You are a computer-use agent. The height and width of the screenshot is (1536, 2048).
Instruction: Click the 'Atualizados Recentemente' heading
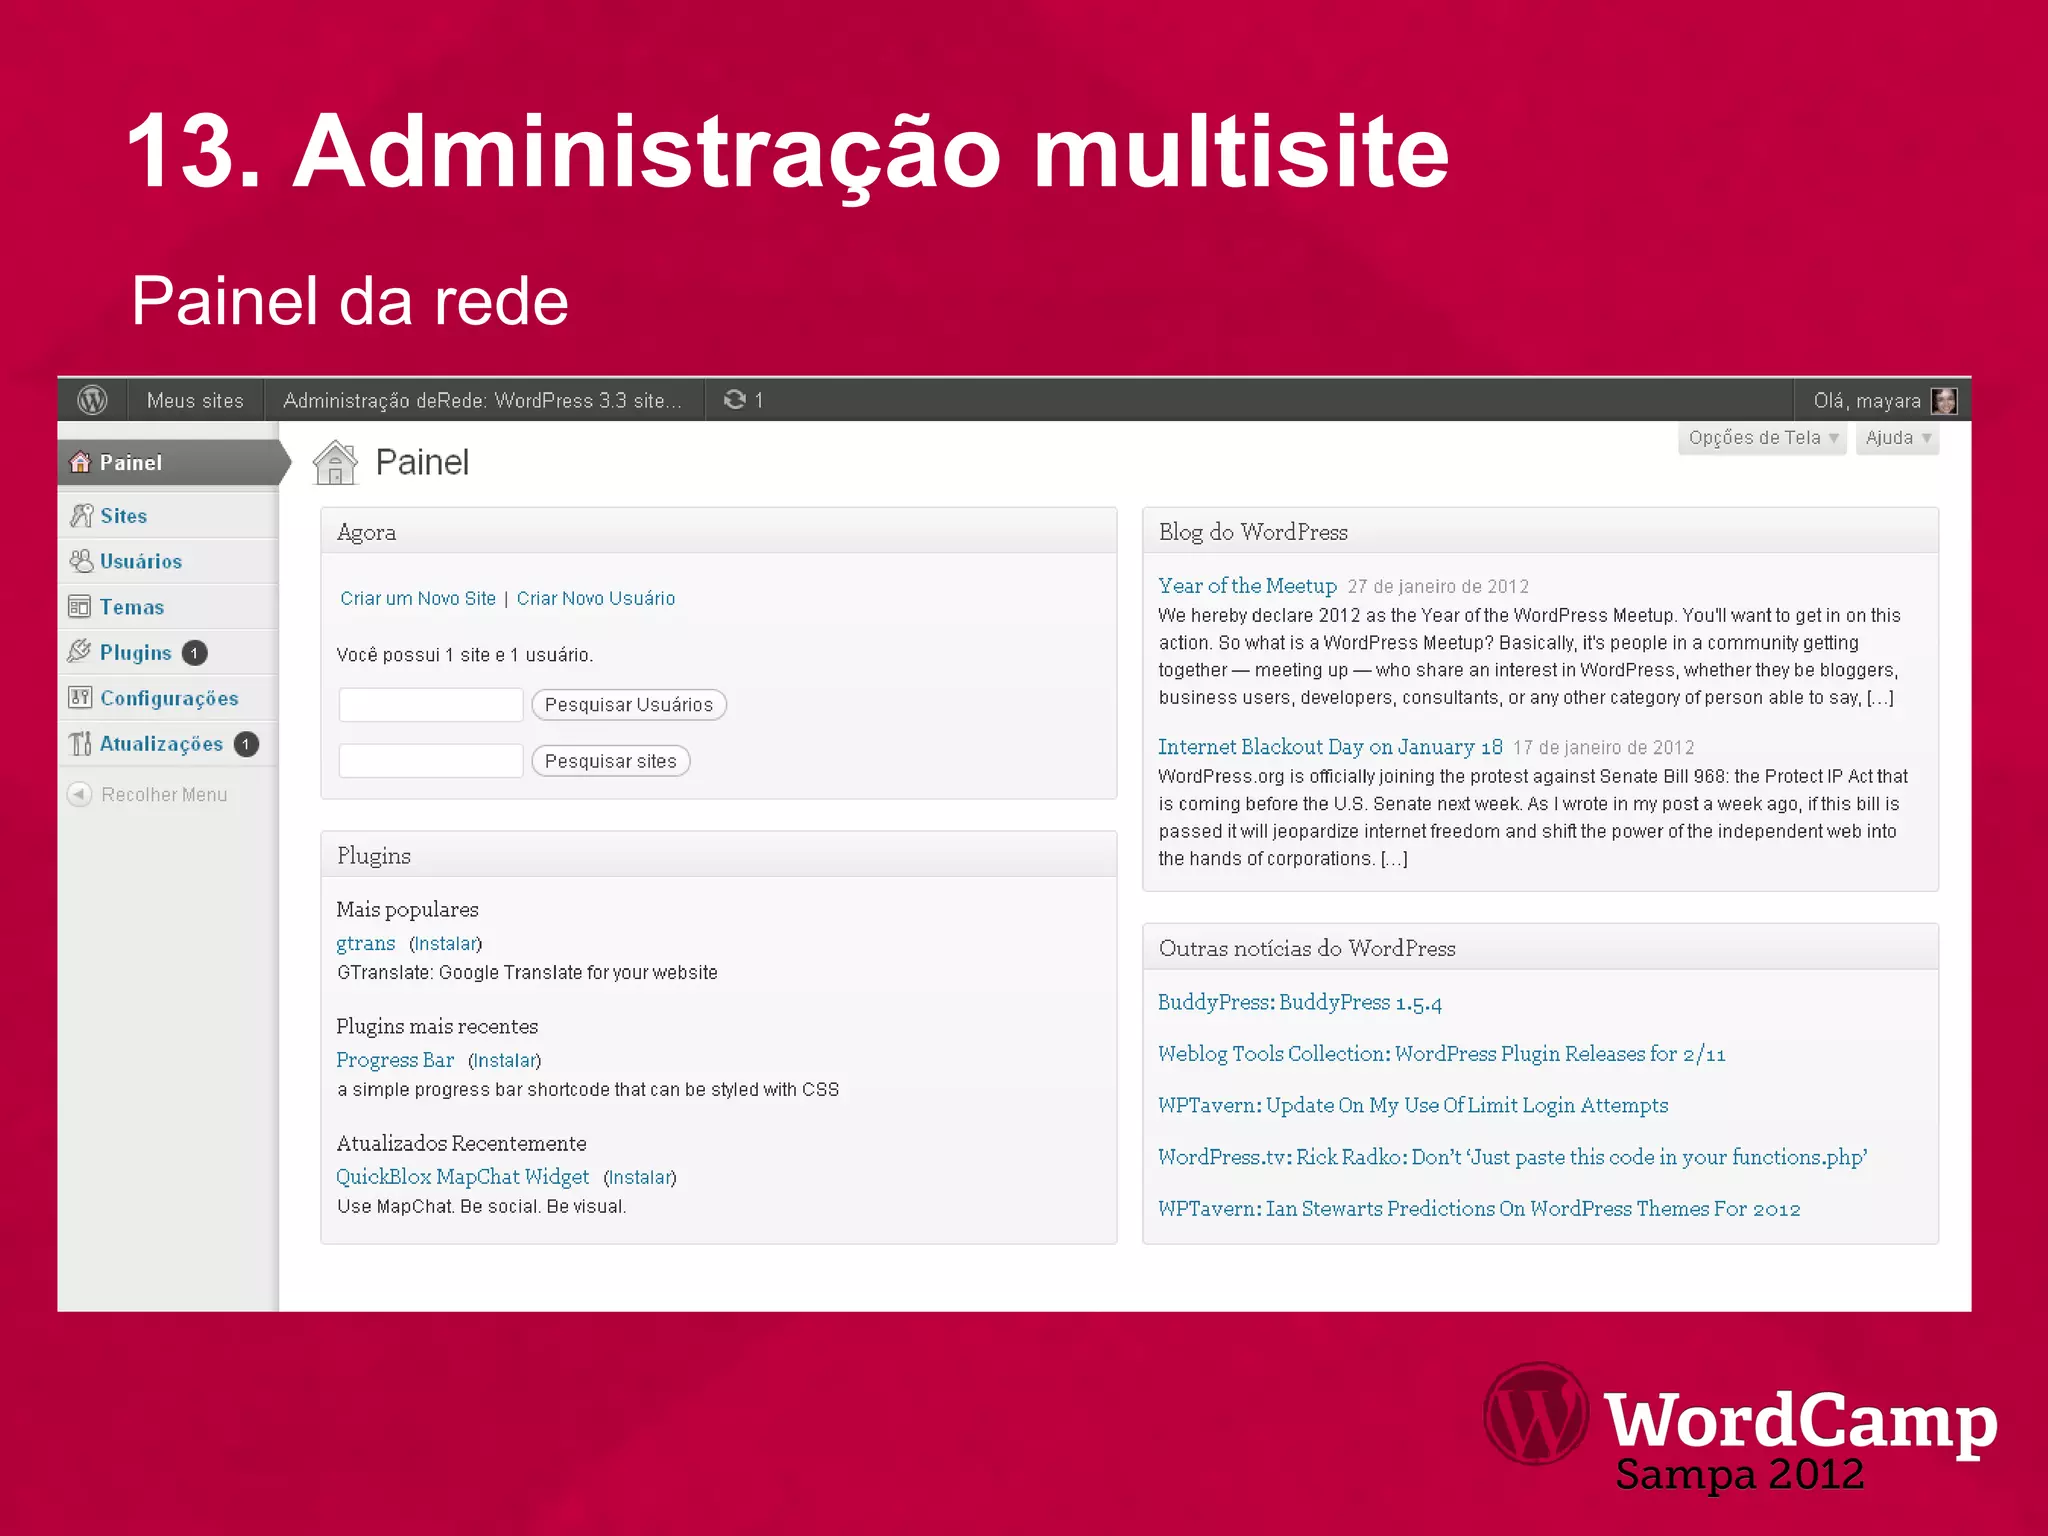pos(461,1143)
